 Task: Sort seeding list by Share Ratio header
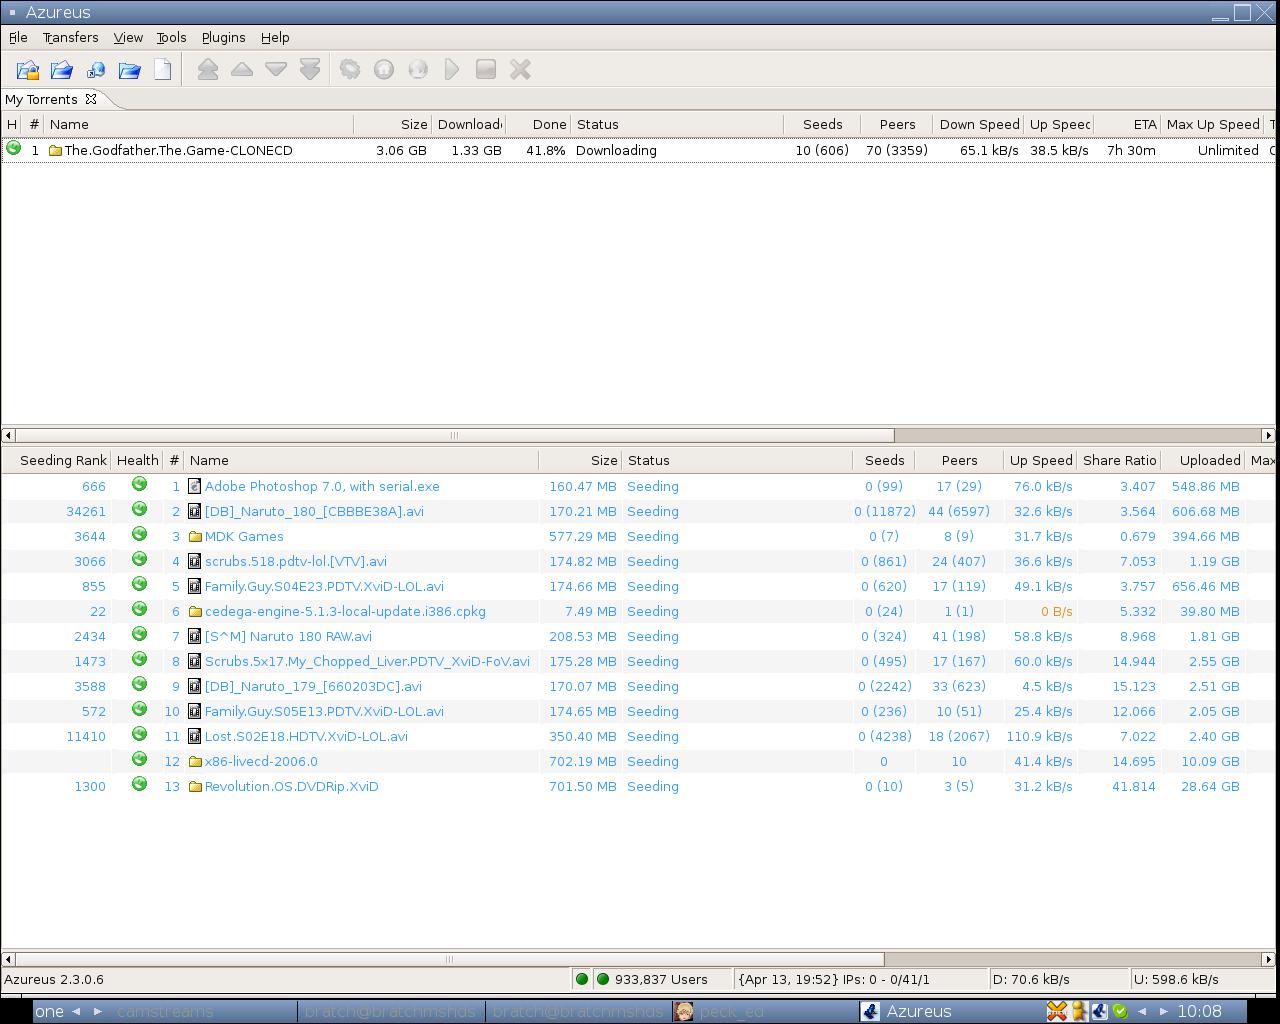pos(1119,460)
